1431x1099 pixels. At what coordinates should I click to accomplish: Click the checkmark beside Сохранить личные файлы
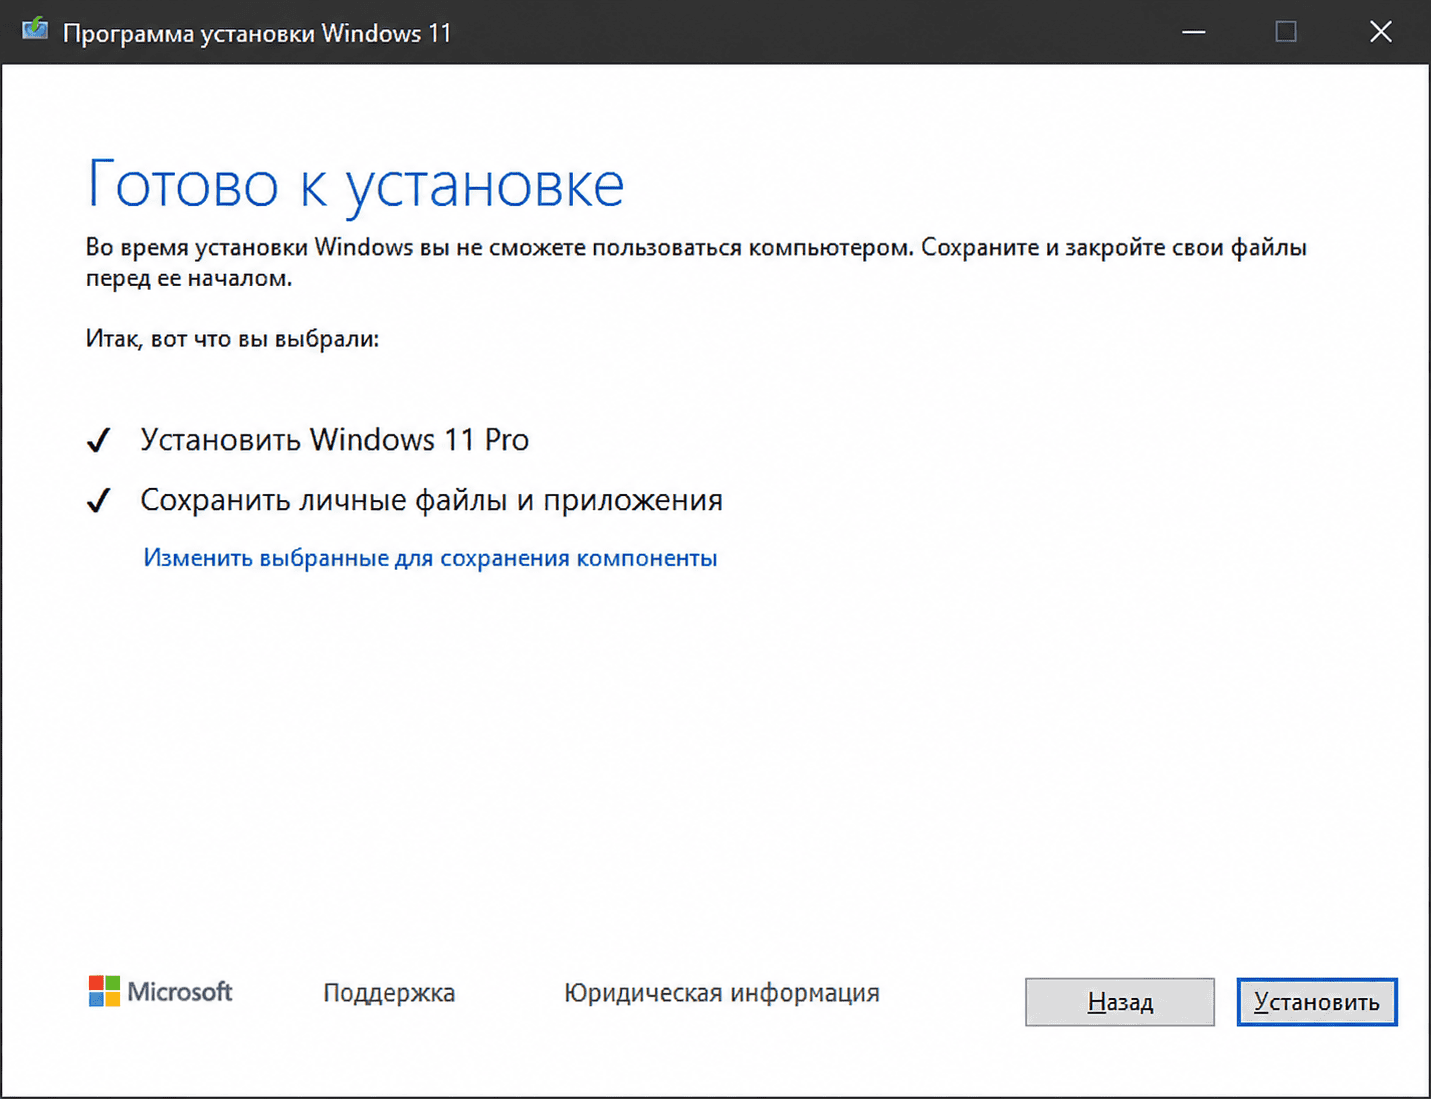coord(98,500)
